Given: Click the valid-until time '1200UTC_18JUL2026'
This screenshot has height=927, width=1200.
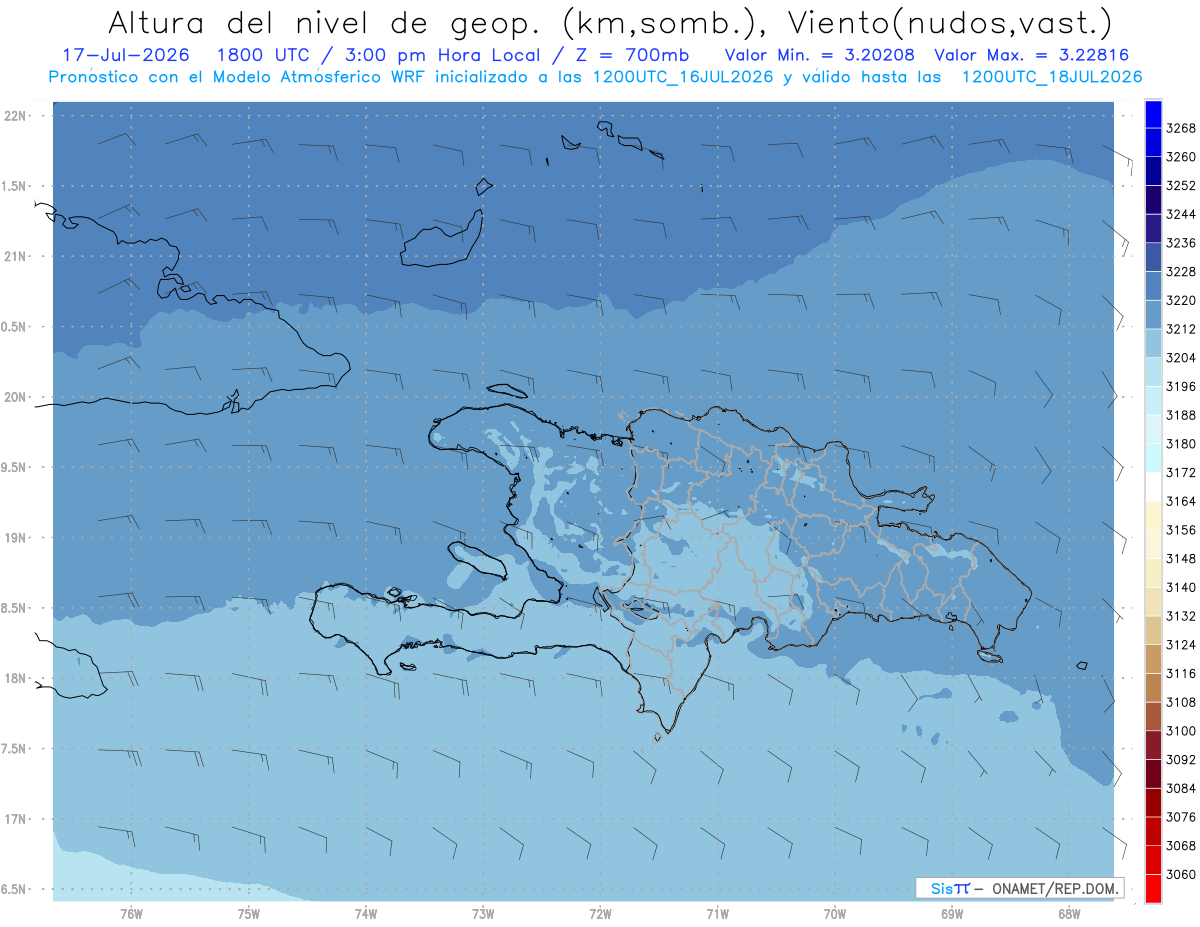Looking at the screenshot, I should coord(1052,76).
